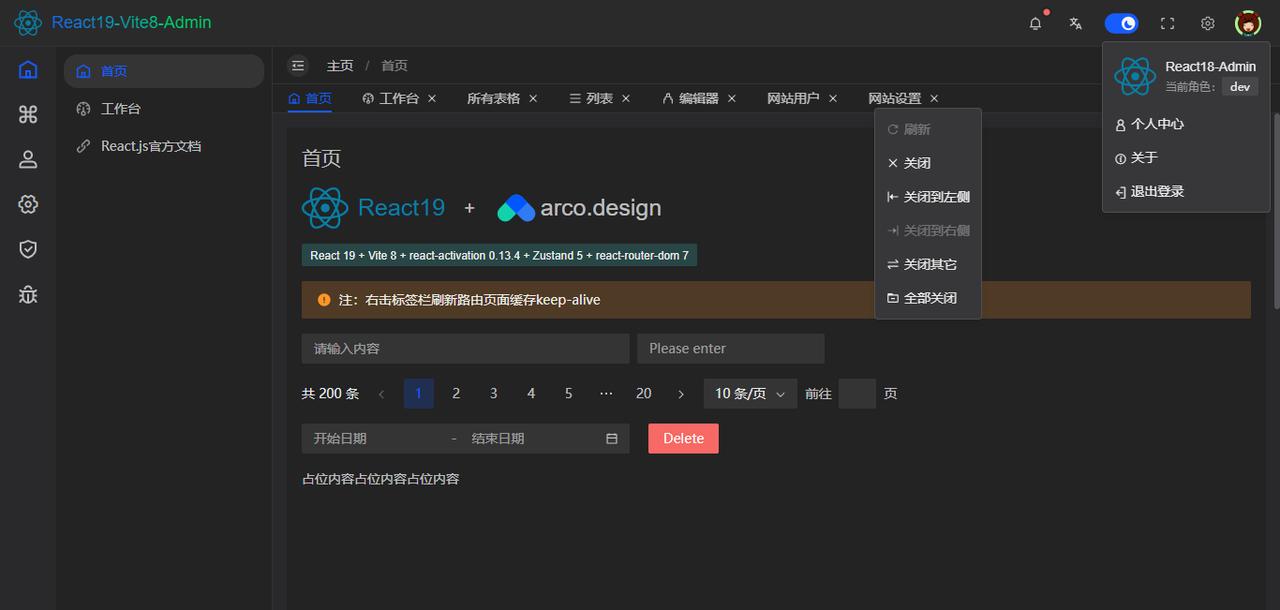Enter fullscreen mode via header icon
The width and height of the screenshot is (1280, 610).
(x=1167, y=23)
